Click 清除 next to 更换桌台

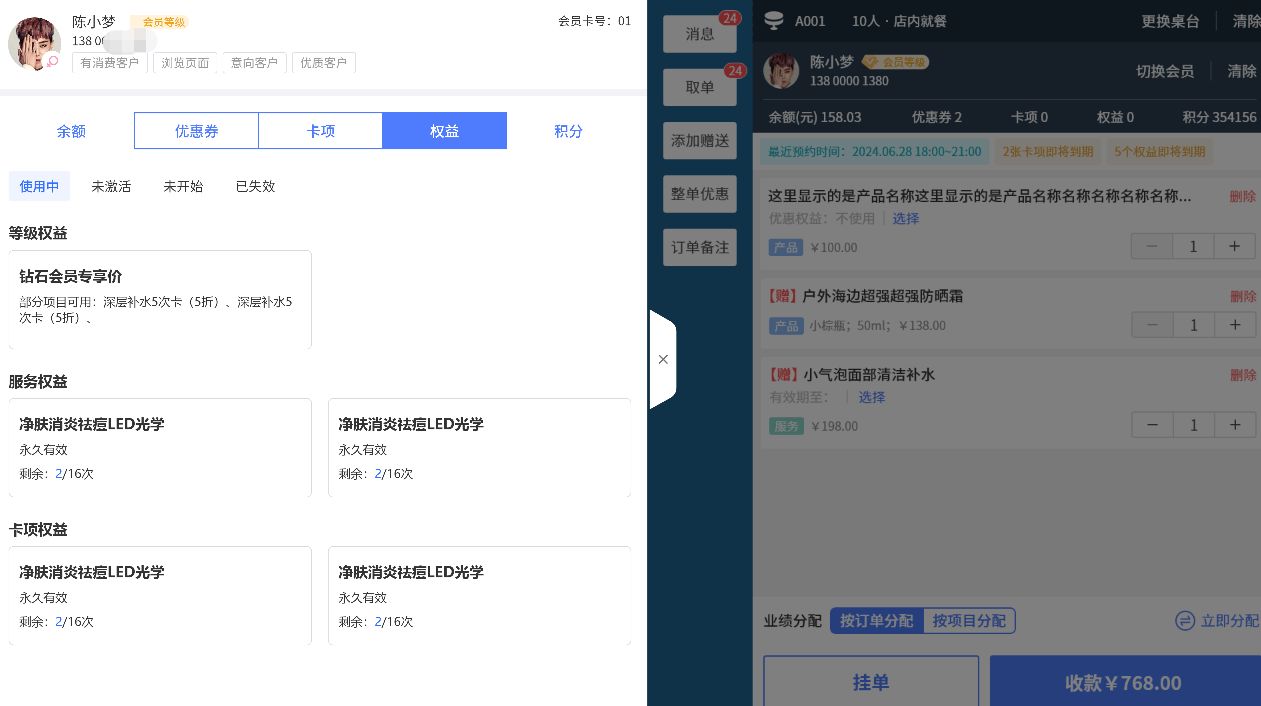pos(1246,21)
